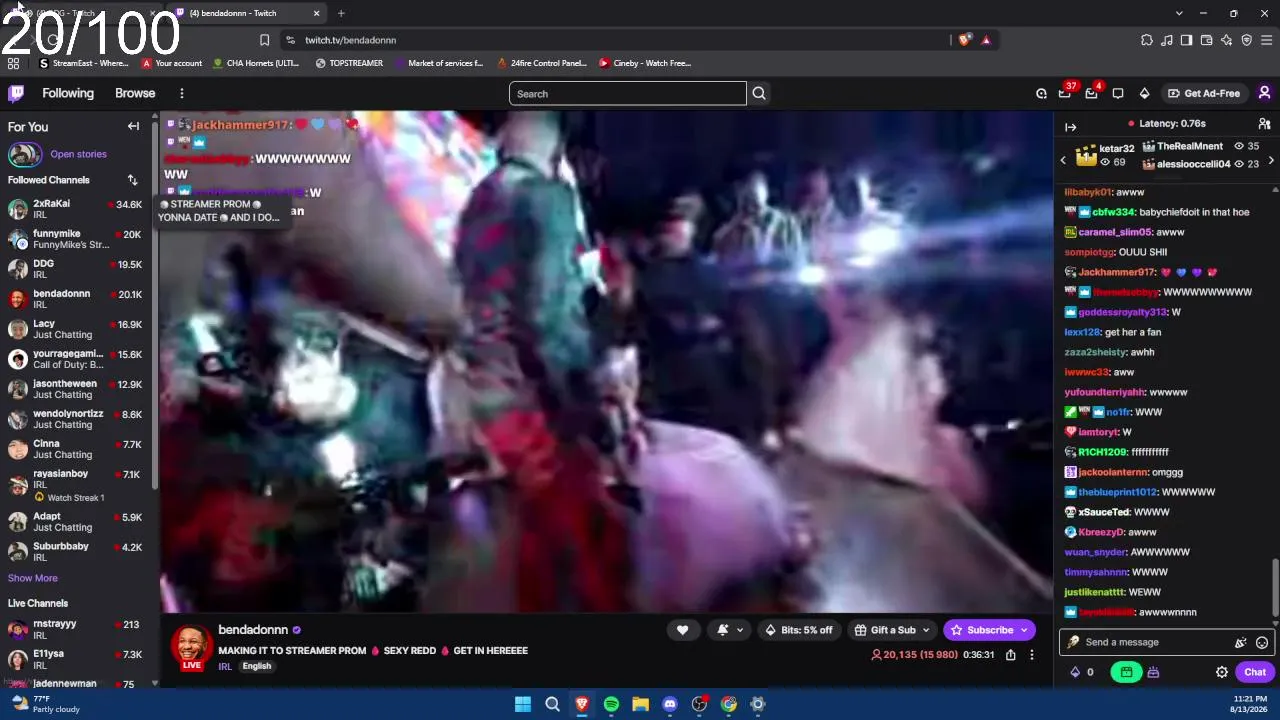The height and width of the screenshot is (720, 1280).
Task: Sort the Followed Channels list
Action: pos(132,180)
